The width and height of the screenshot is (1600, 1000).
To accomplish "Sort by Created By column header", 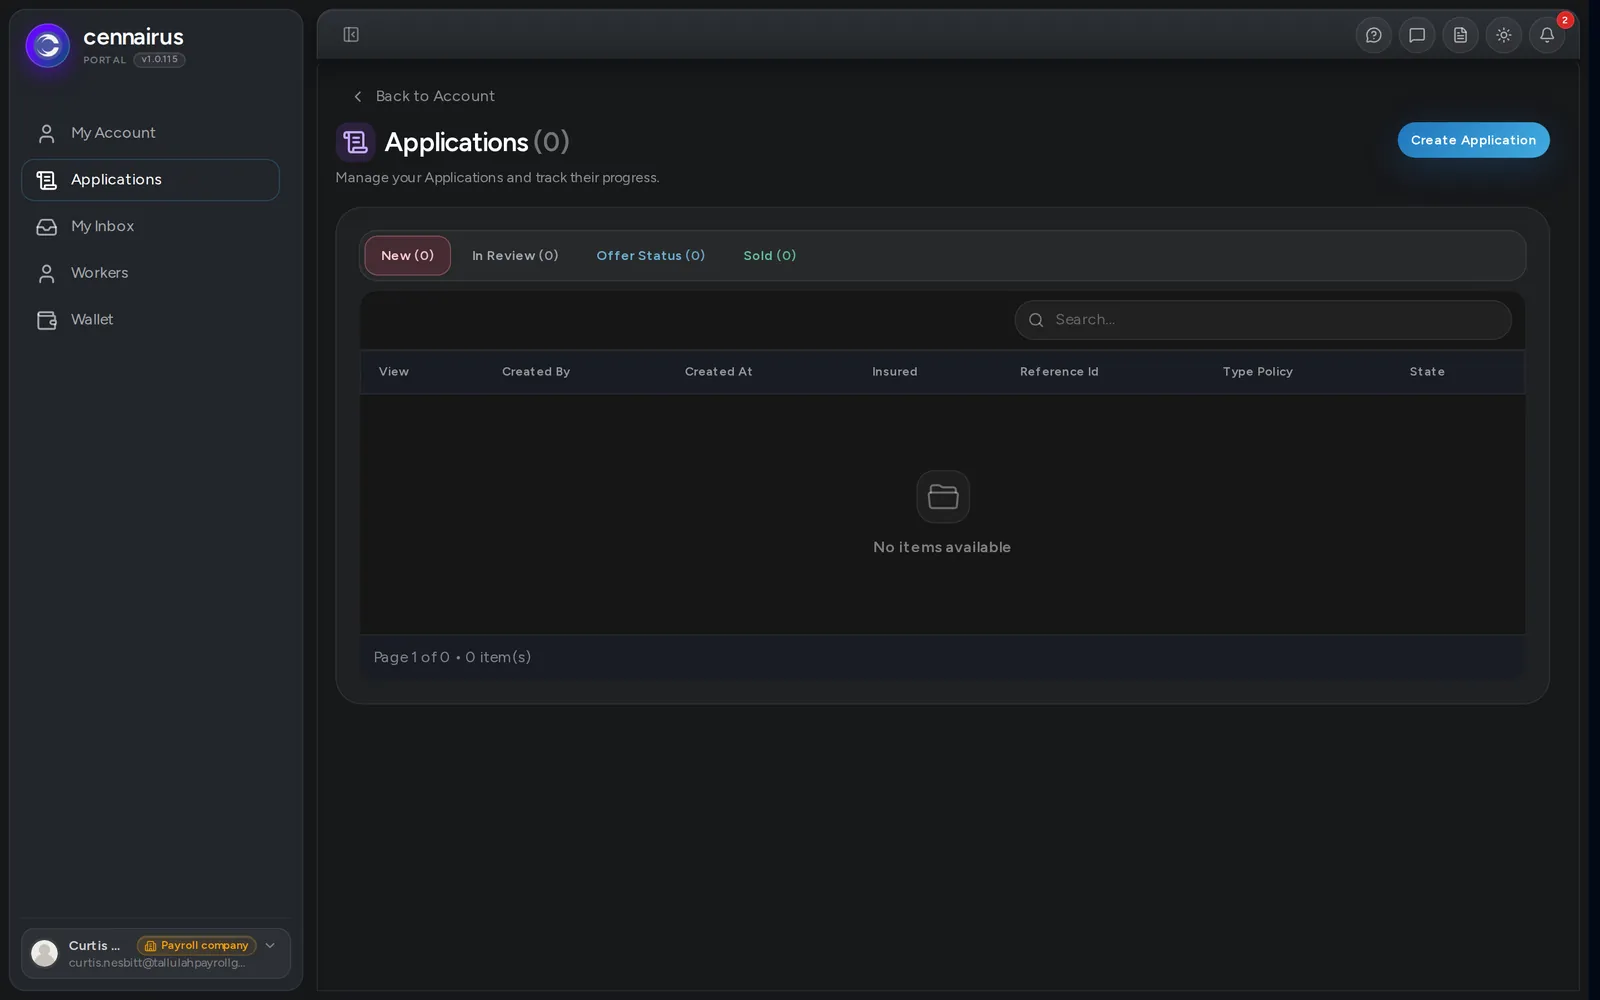I will [536, 372].
